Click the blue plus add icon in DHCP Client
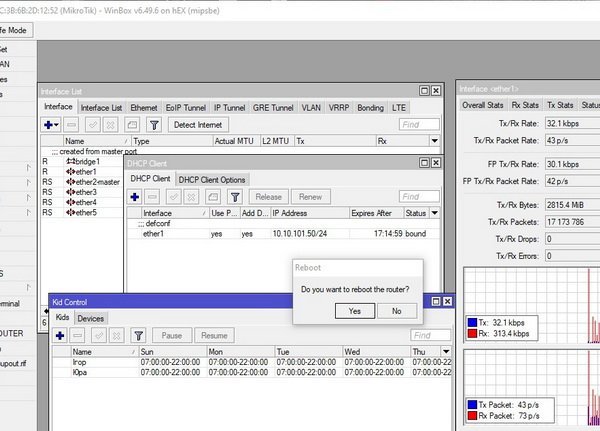Image resolution: width=600 pixels, height=431 pixels. pos(134,197)
